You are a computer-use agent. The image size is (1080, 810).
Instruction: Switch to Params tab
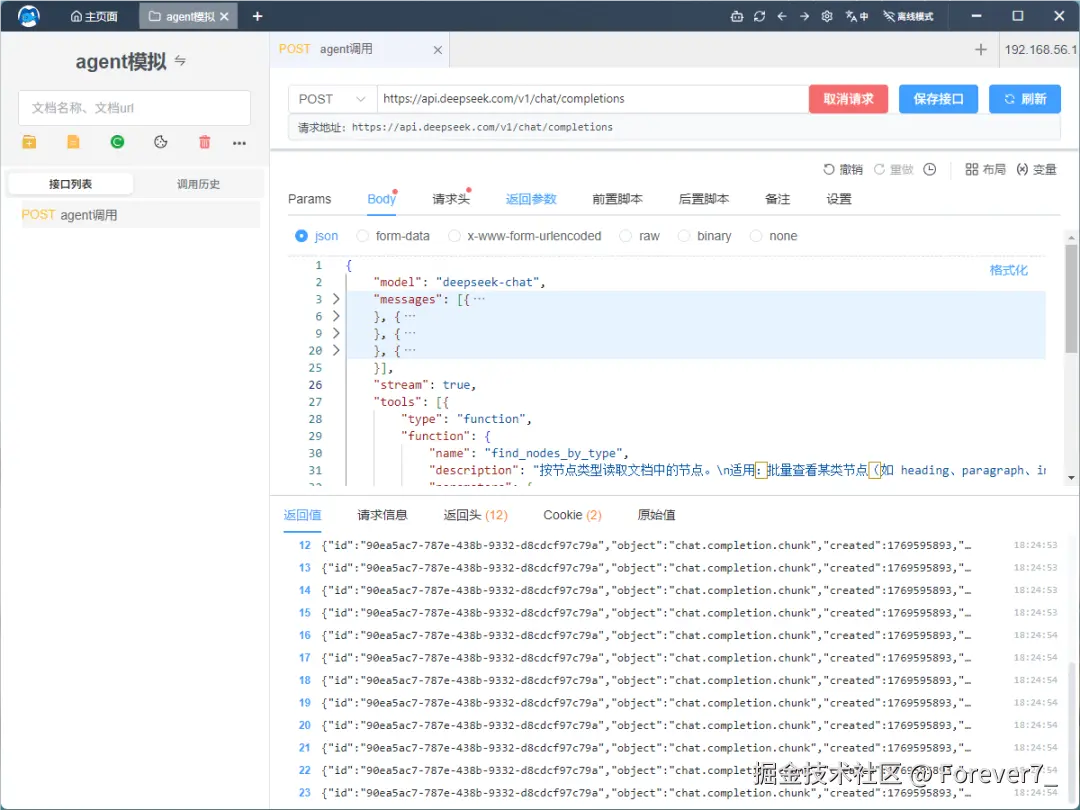coord(309,199)
